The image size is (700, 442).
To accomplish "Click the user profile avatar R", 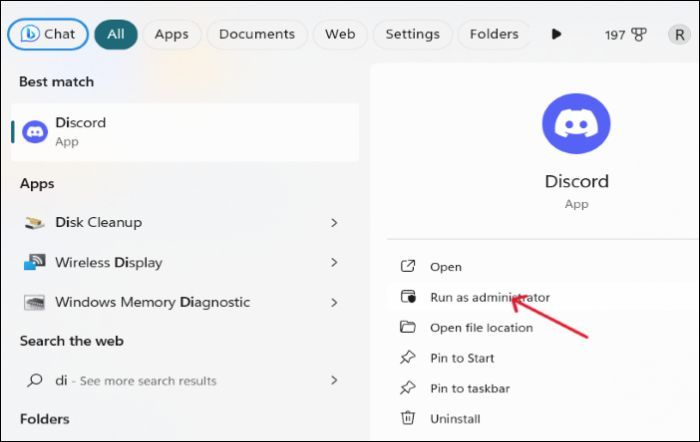I will [679, 35].
